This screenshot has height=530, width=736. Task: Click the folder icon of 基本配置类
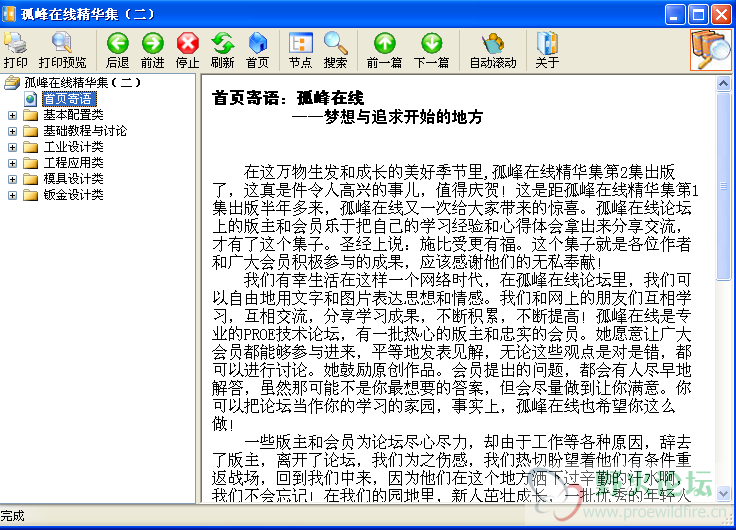(31, 115)
